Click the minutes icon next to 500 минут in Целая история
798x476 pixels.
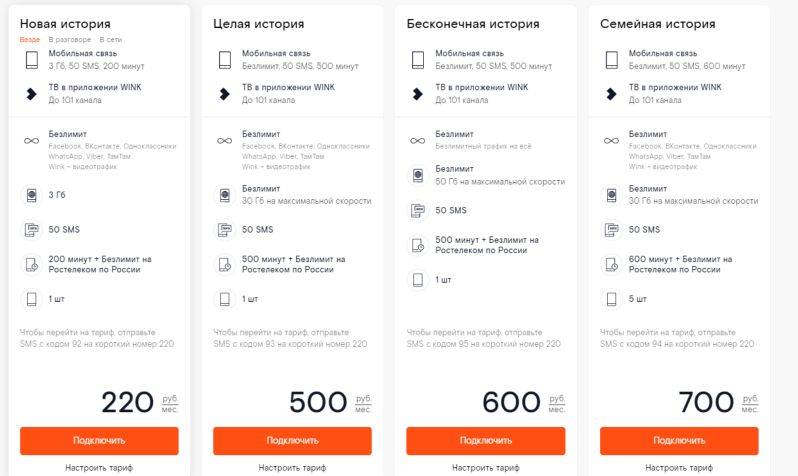[225, 264]
